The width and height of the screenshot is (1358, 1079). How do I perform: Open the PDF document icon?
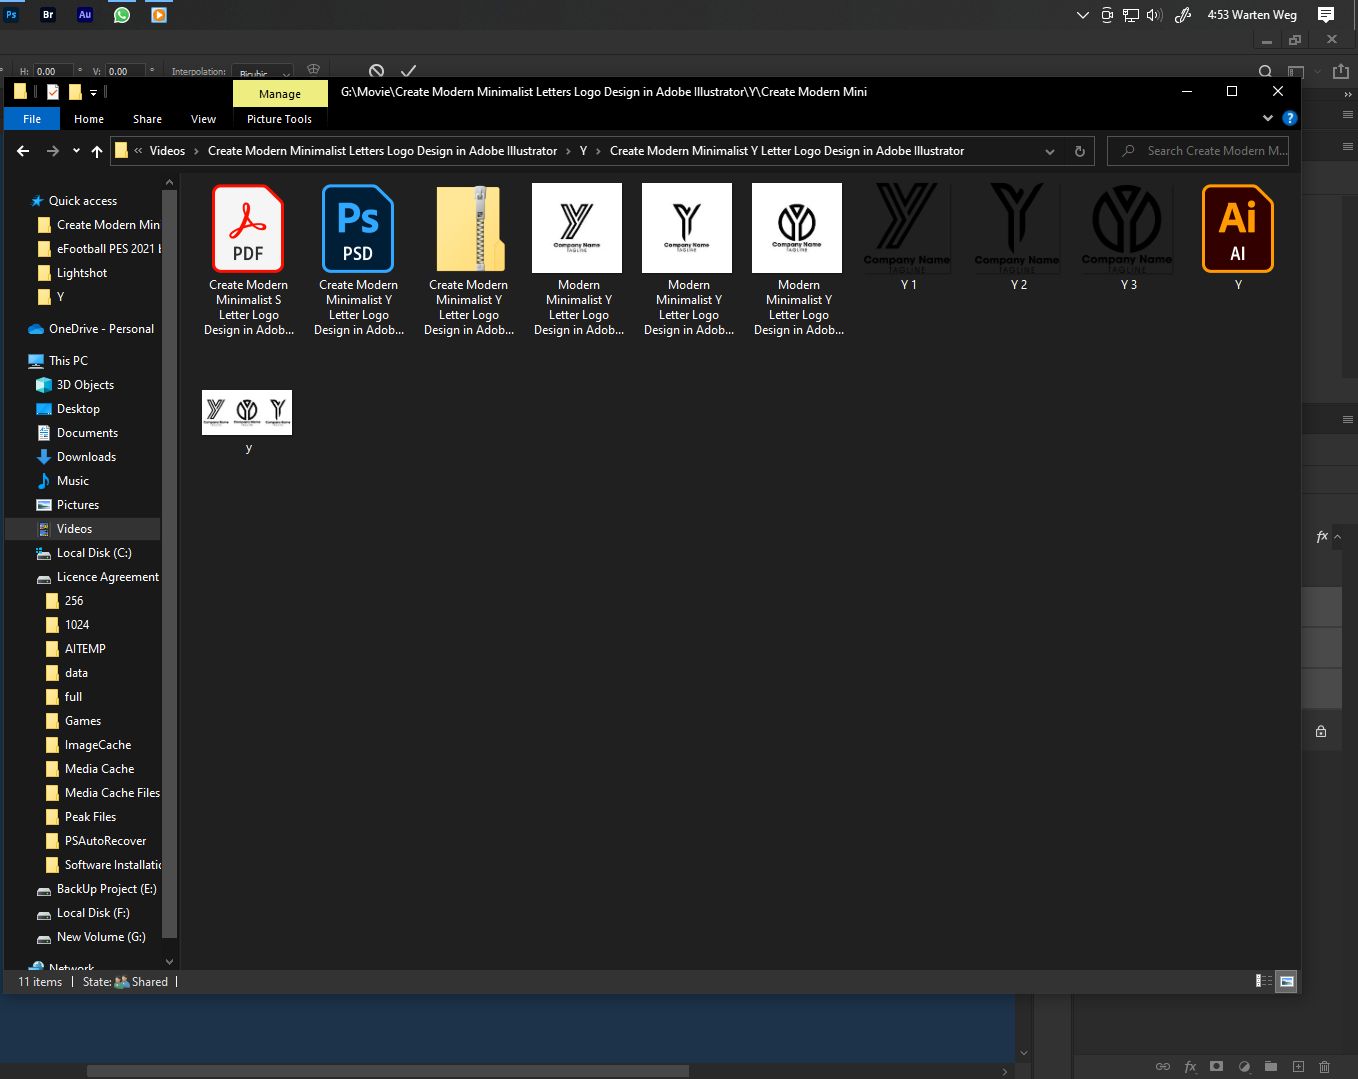[x=248, y=229]
